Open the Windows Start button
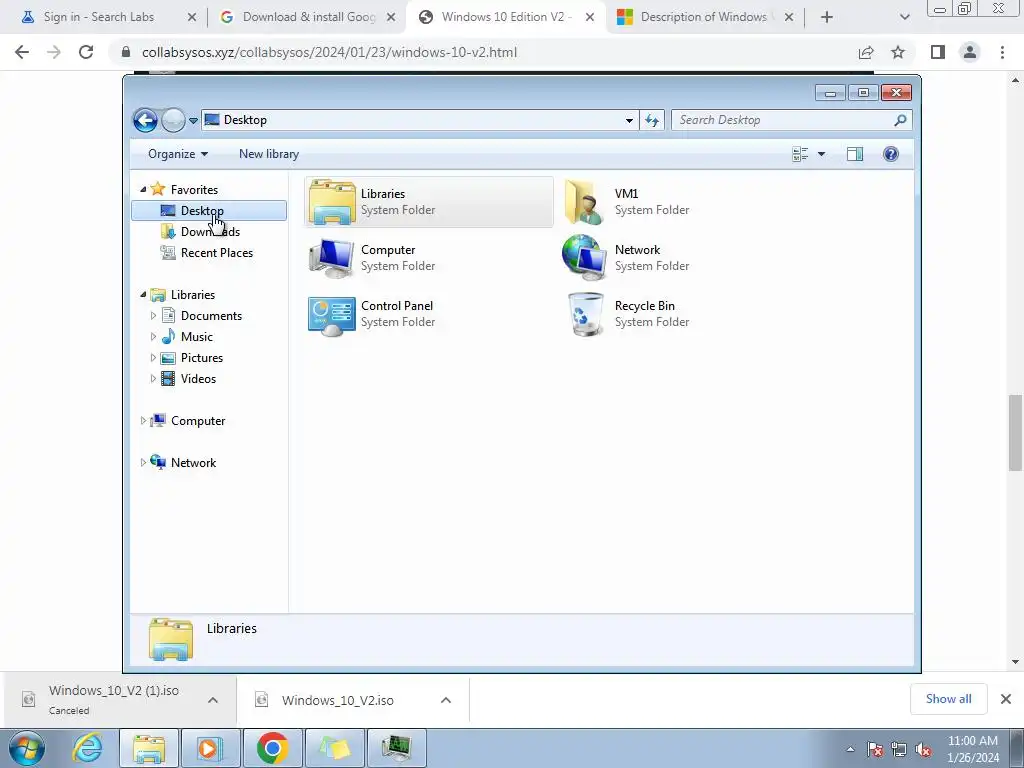Image resolution: width=1024 pixels, height=768 pixels. click(26, 748)
